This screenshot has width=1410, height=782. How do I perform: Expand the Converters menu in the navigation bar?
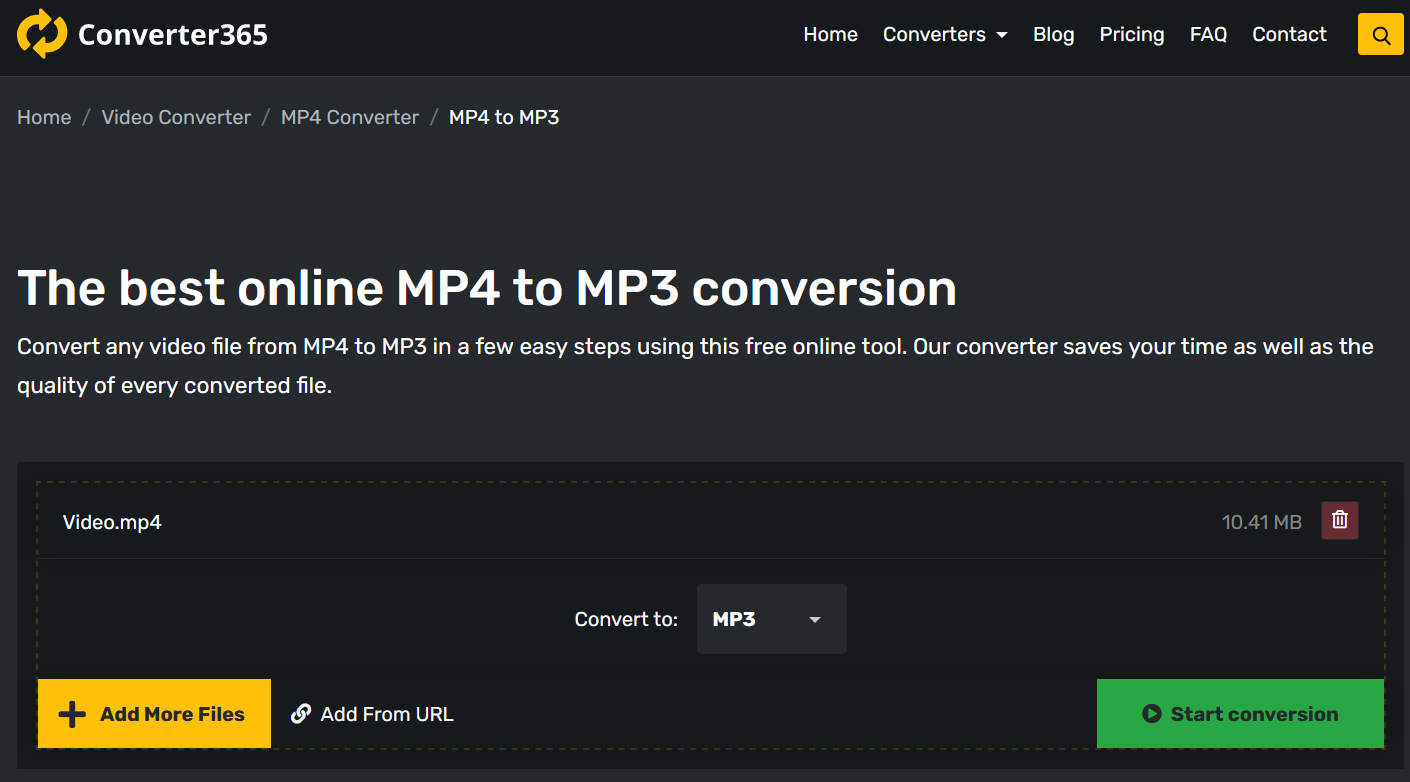point(944,35)
